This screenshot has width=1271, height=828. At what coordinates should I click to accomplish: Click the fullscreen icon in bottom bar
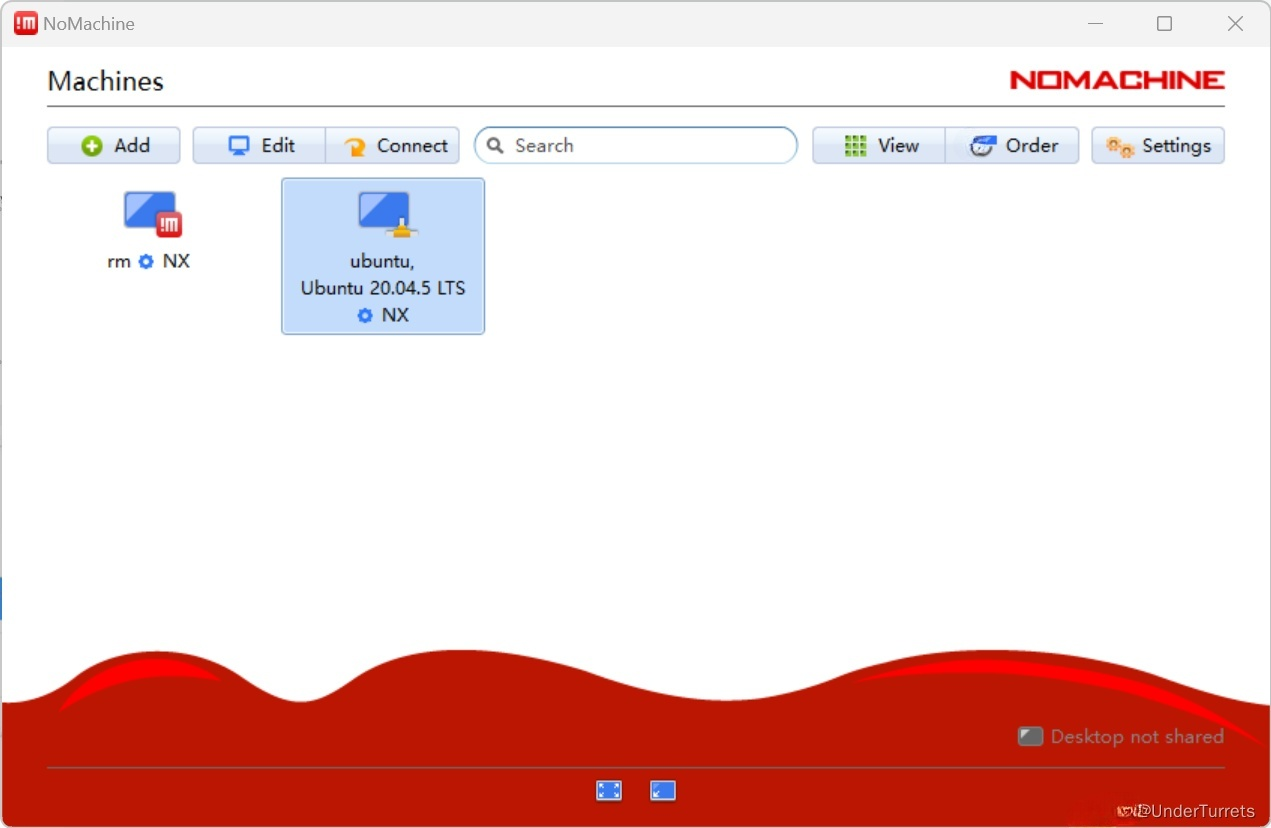coord(609,791)
